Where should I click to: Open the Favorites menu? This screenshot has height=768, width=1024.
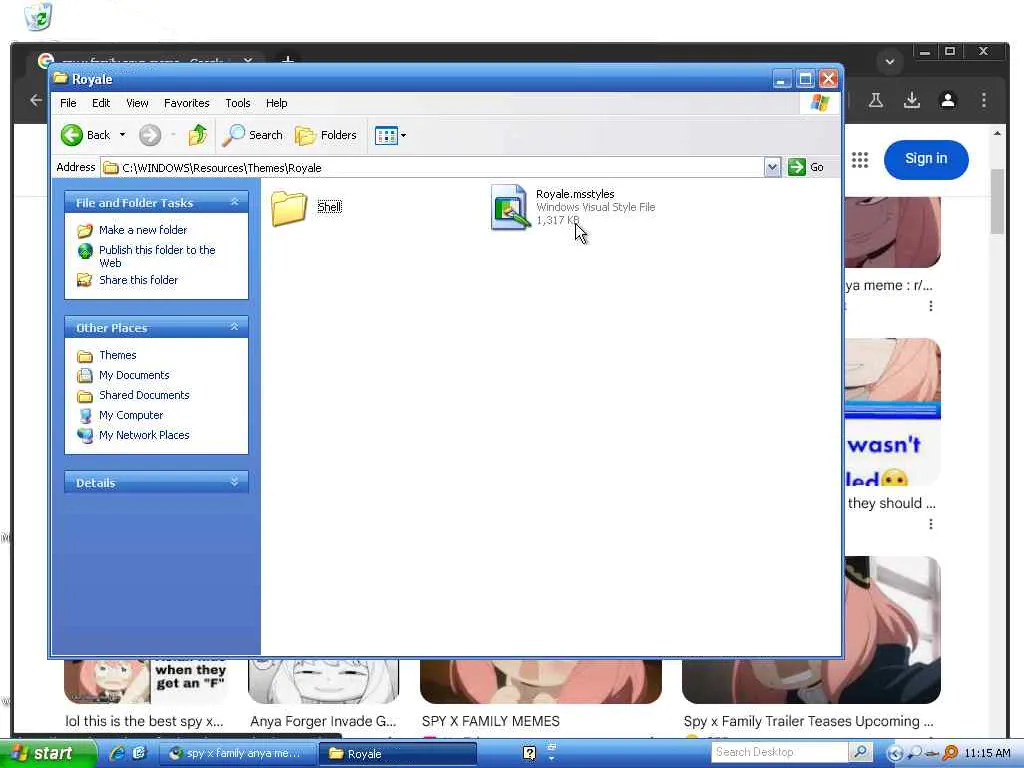(187, 103)
